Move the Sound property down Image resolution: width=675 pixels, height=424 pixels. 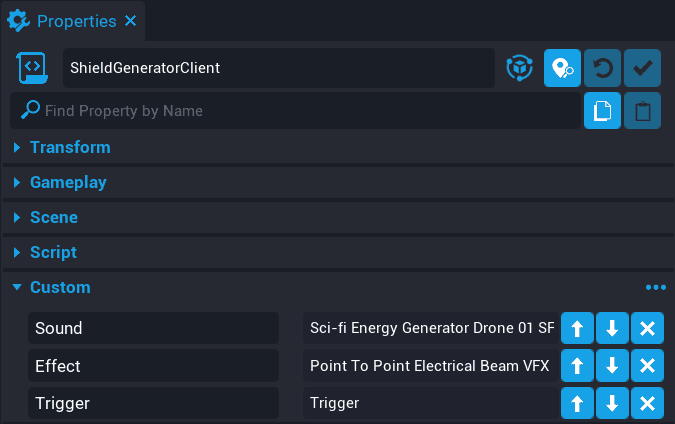click(612, 328)
